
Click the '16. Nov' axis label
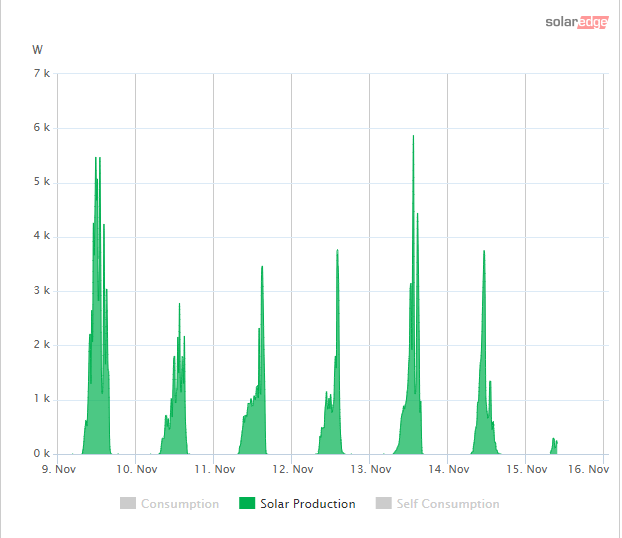tap(588, 469)
